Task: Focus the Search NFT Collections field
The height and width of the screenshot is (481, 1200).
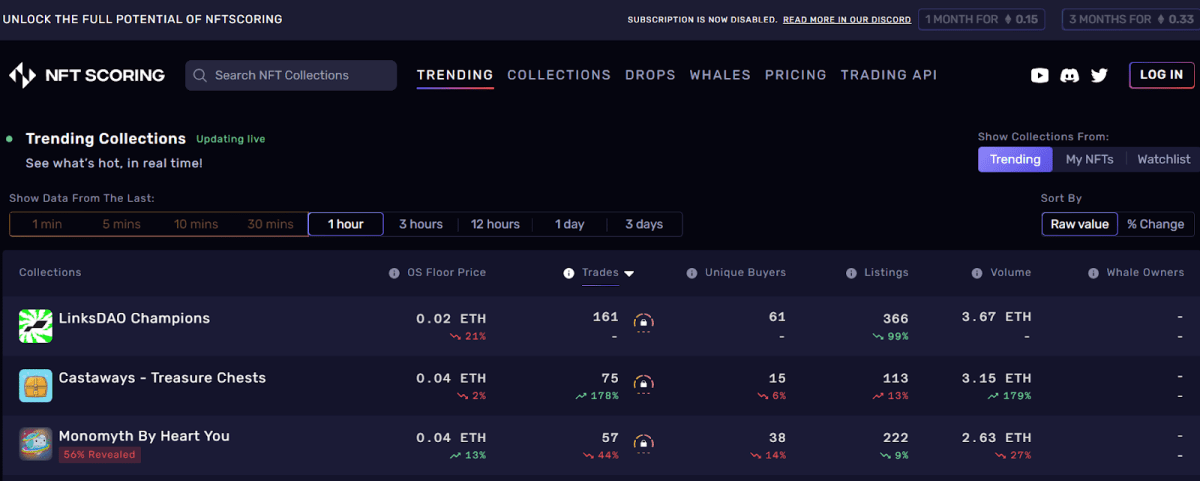Action: tap(291, 75)
